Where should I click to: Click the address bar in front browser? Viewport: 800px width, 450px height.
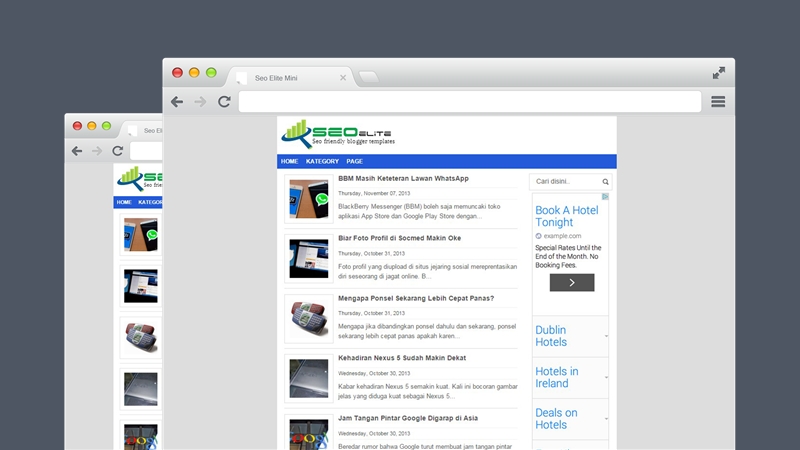pos(470,102)
